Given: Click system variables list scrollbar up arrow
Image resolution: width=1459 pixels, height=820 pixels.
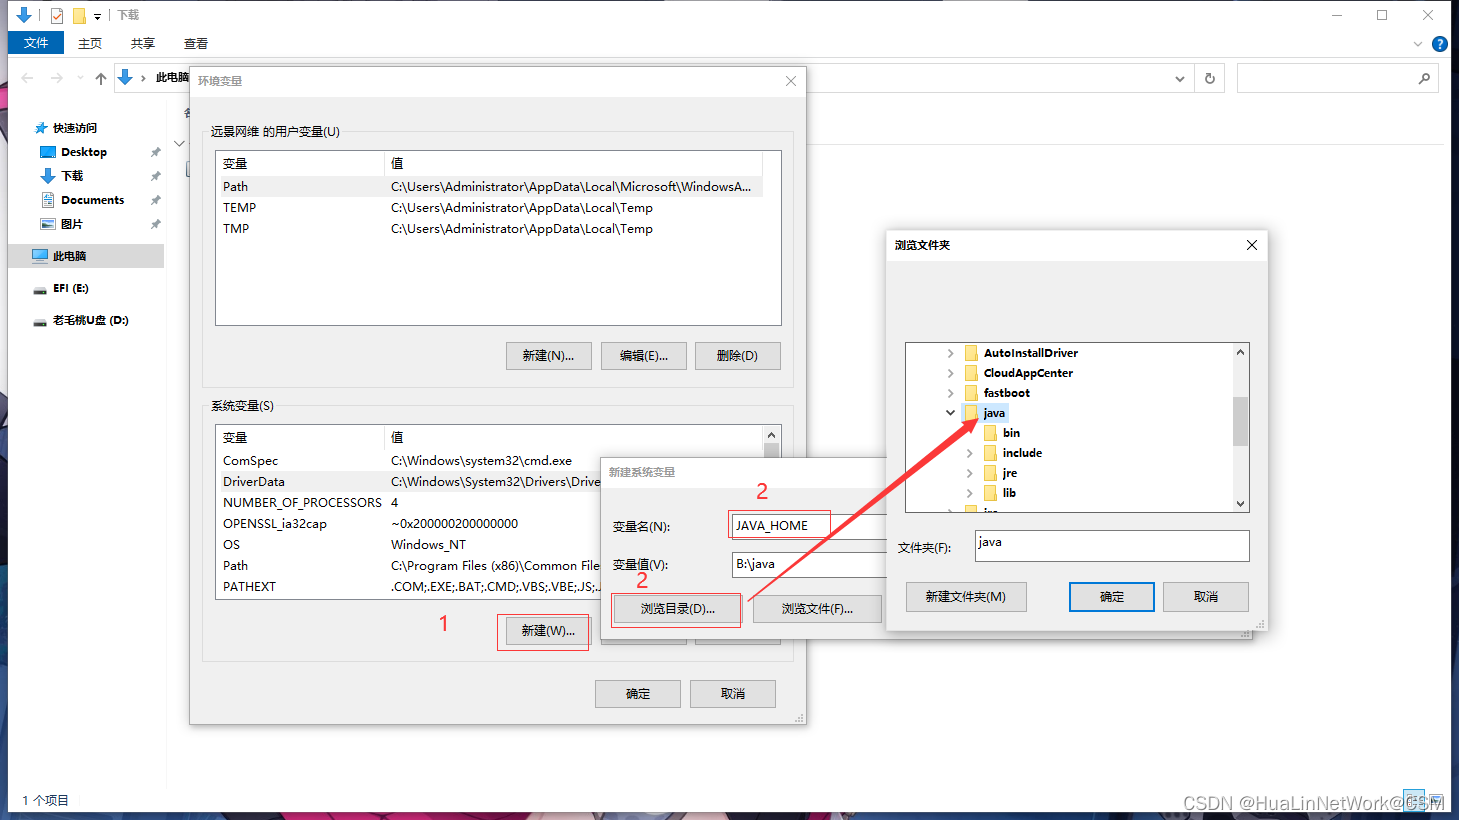Looking at the screenshot, I should coord(771,435).
